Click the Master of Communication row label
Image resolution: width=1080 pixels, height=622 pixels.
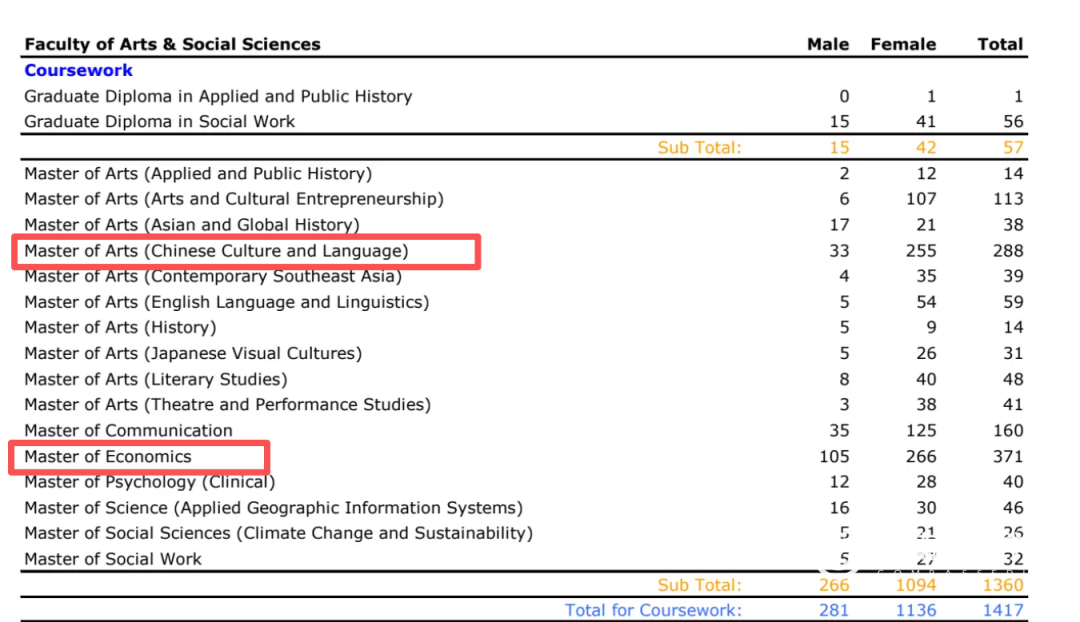(128, 431)
